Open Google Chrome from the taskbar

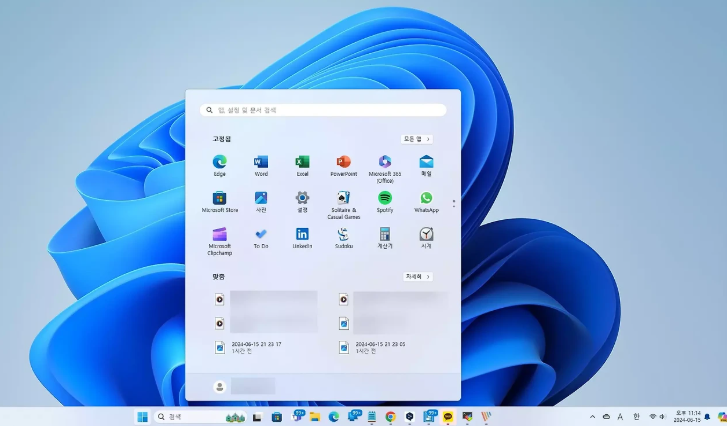(390, 417)
